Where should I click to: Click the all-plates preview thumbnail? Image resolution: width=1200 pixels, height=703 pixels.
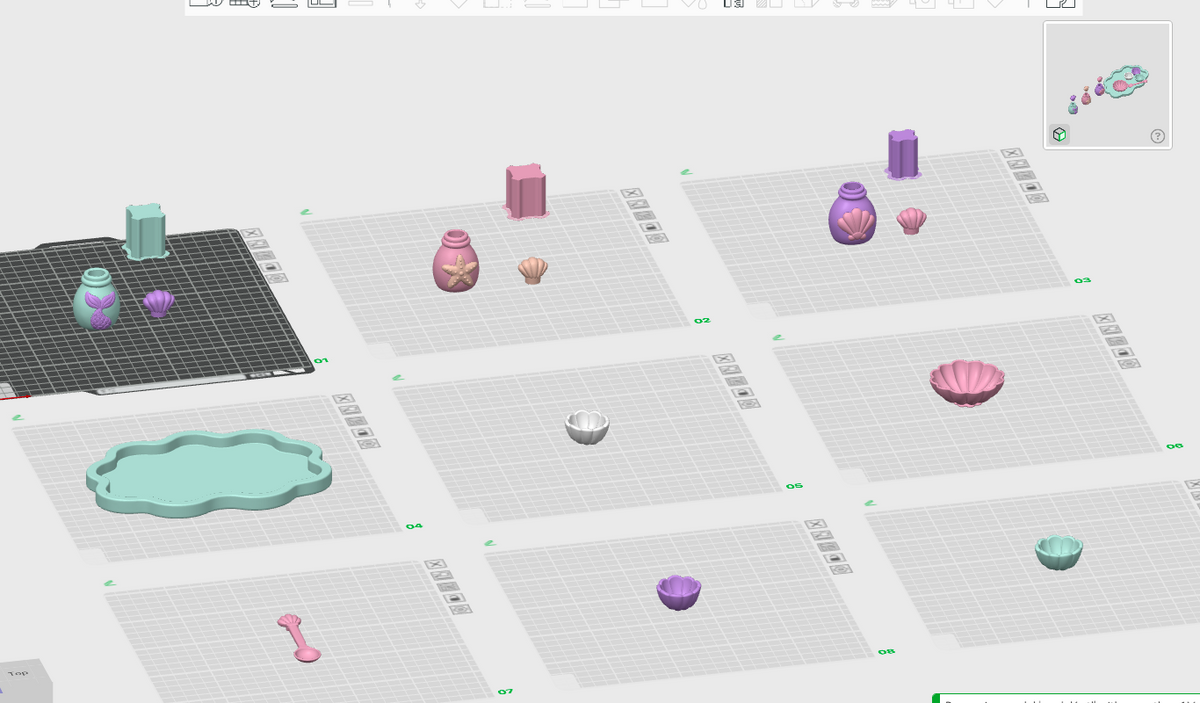click(1108, 86)
